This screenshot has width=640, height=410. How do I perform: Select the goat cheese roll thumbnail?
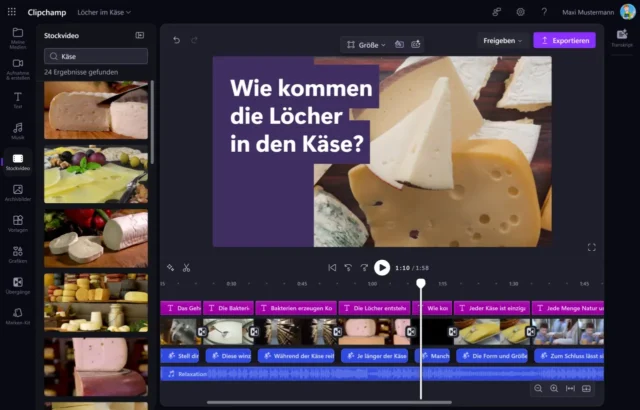(x=96, y=238)
